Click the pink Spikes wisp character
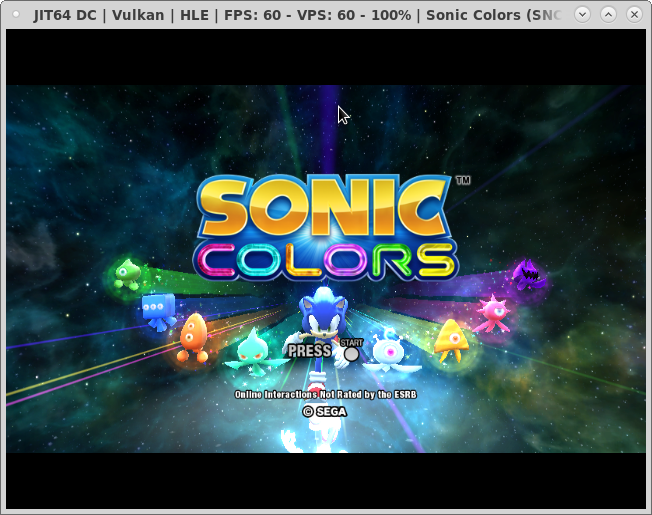This screenshot has height=515, width=652. click(x=493, y=313)
